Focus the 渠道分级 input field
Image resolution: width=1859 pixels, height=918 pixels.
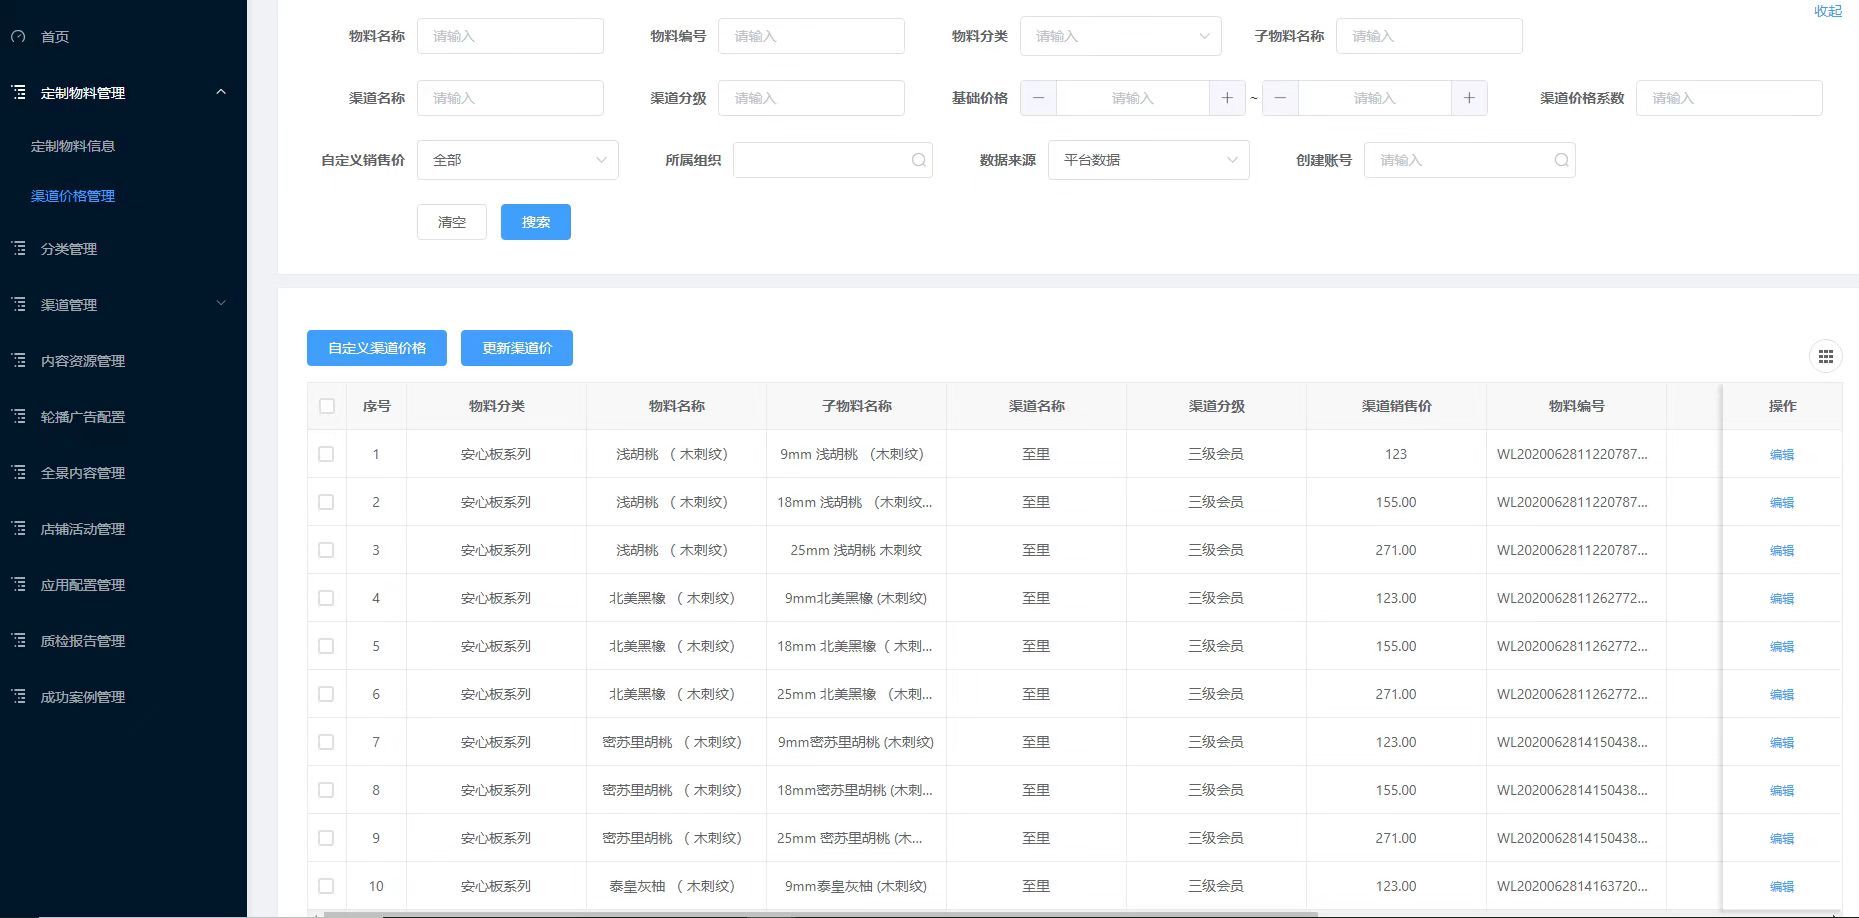click(811, 98)
